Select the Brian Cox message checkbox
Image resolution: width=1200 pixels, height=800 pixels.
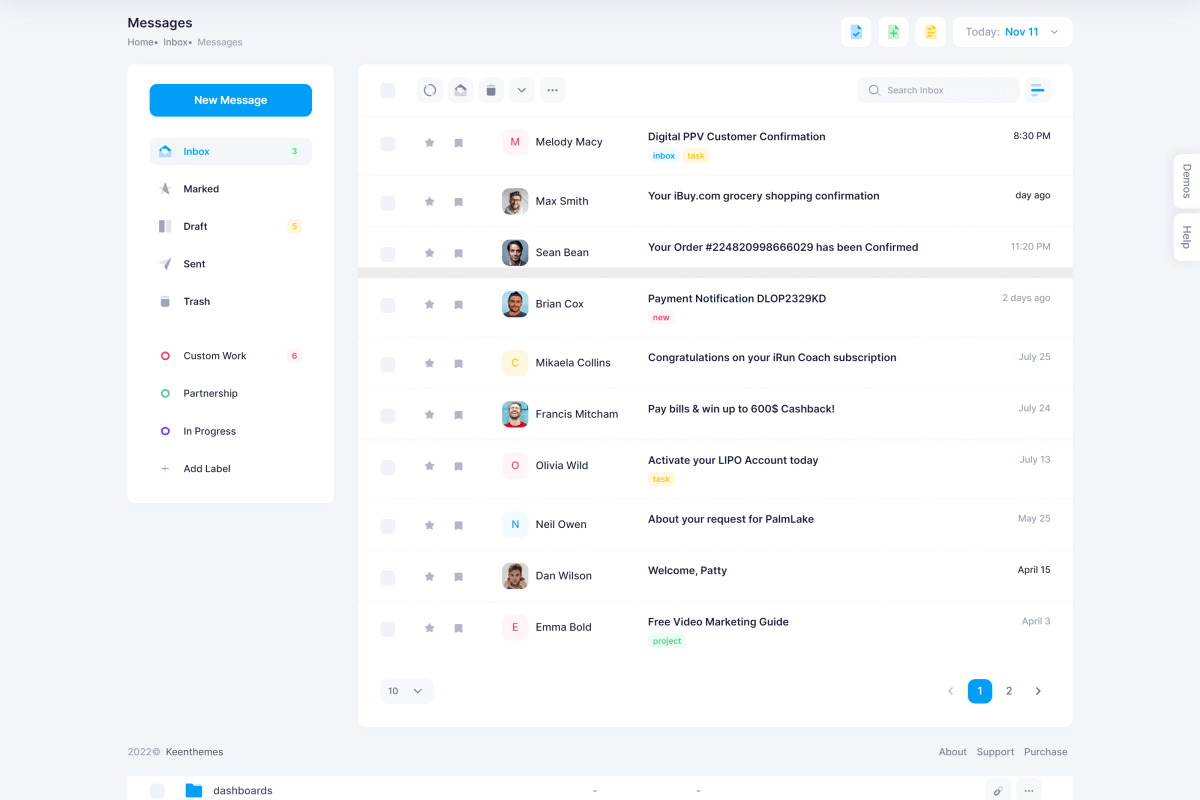[388, 305]
